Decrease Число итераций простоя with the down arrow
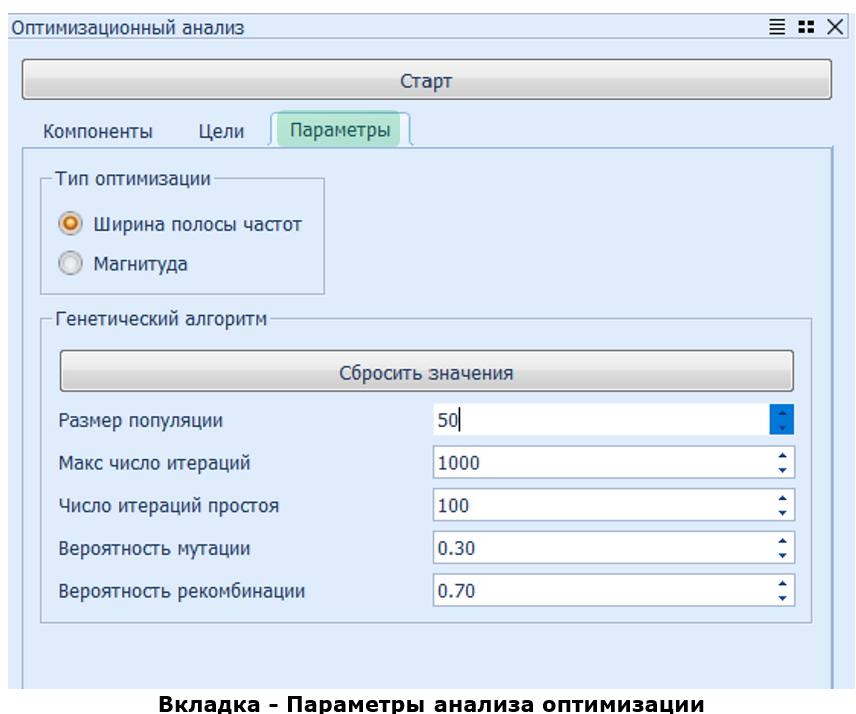856x714 pixels. coord(782,513)
